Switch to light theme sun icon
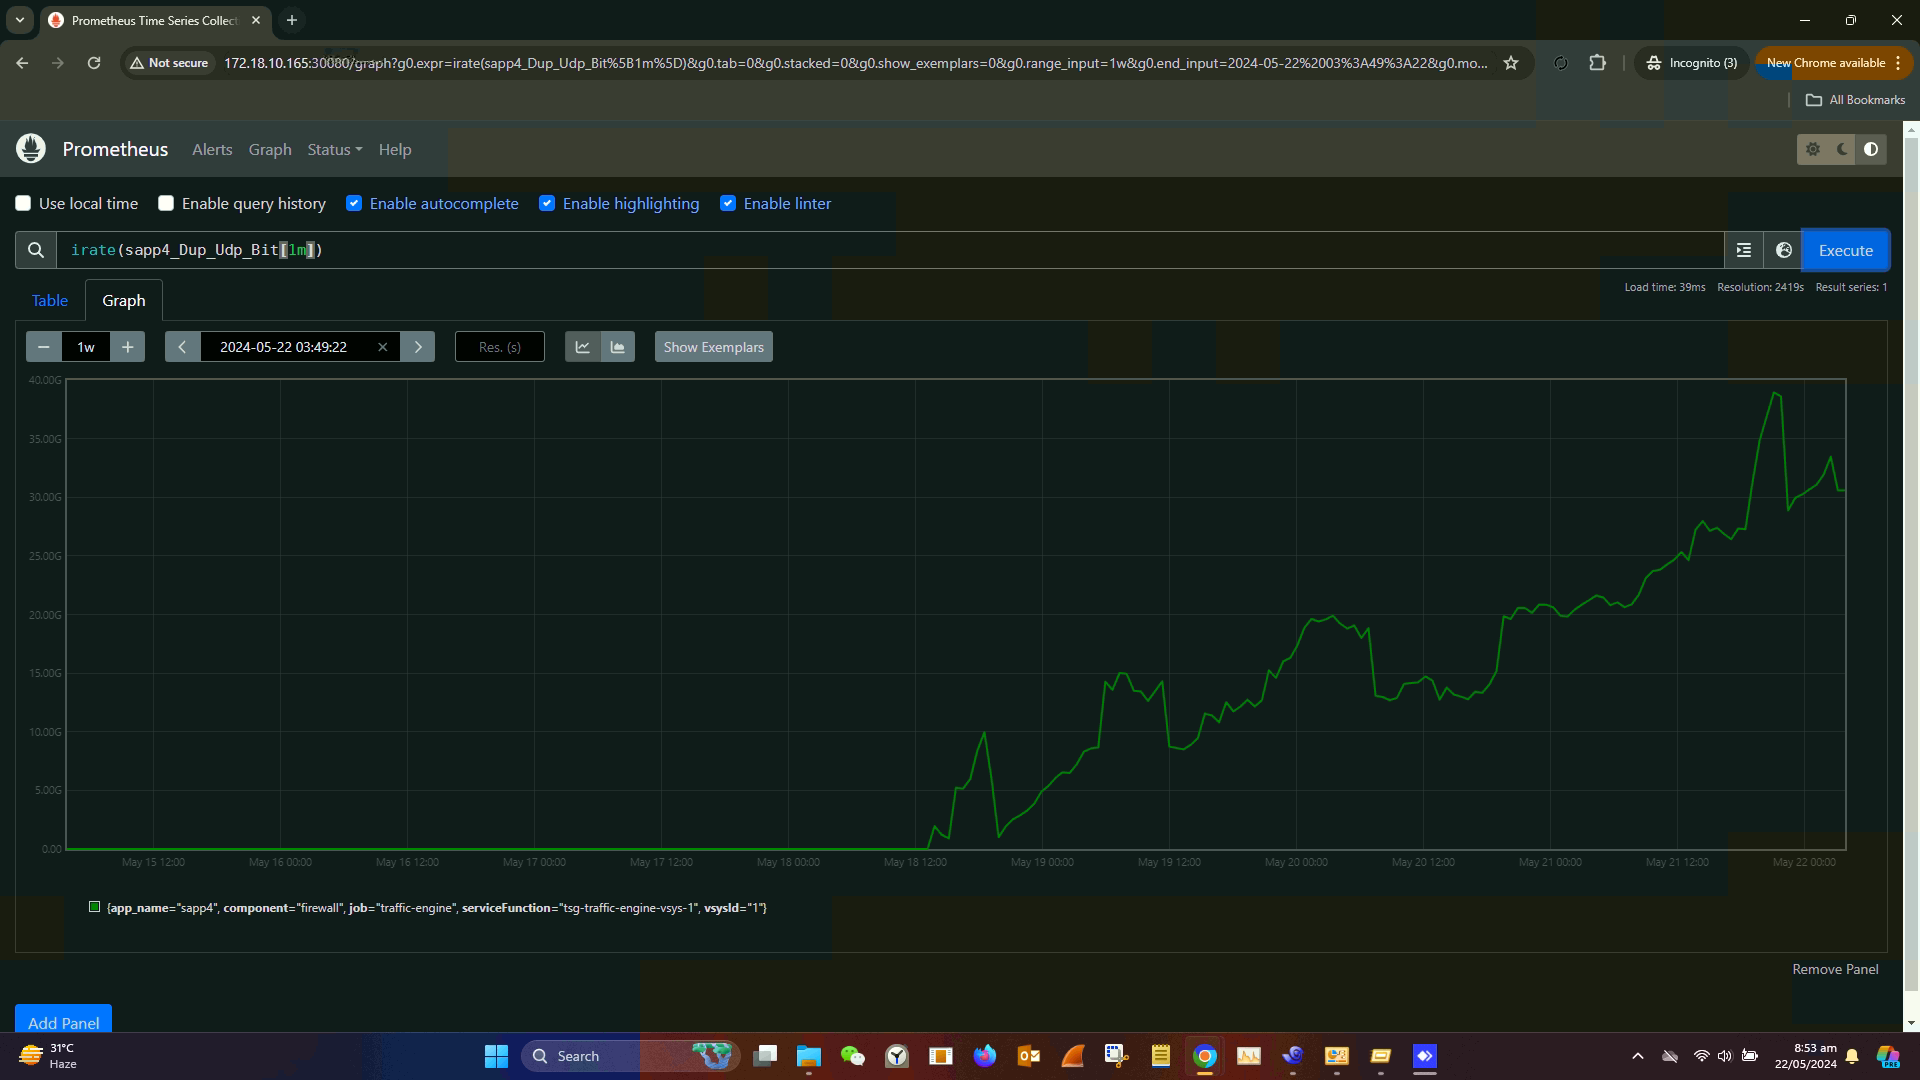 1813,149
